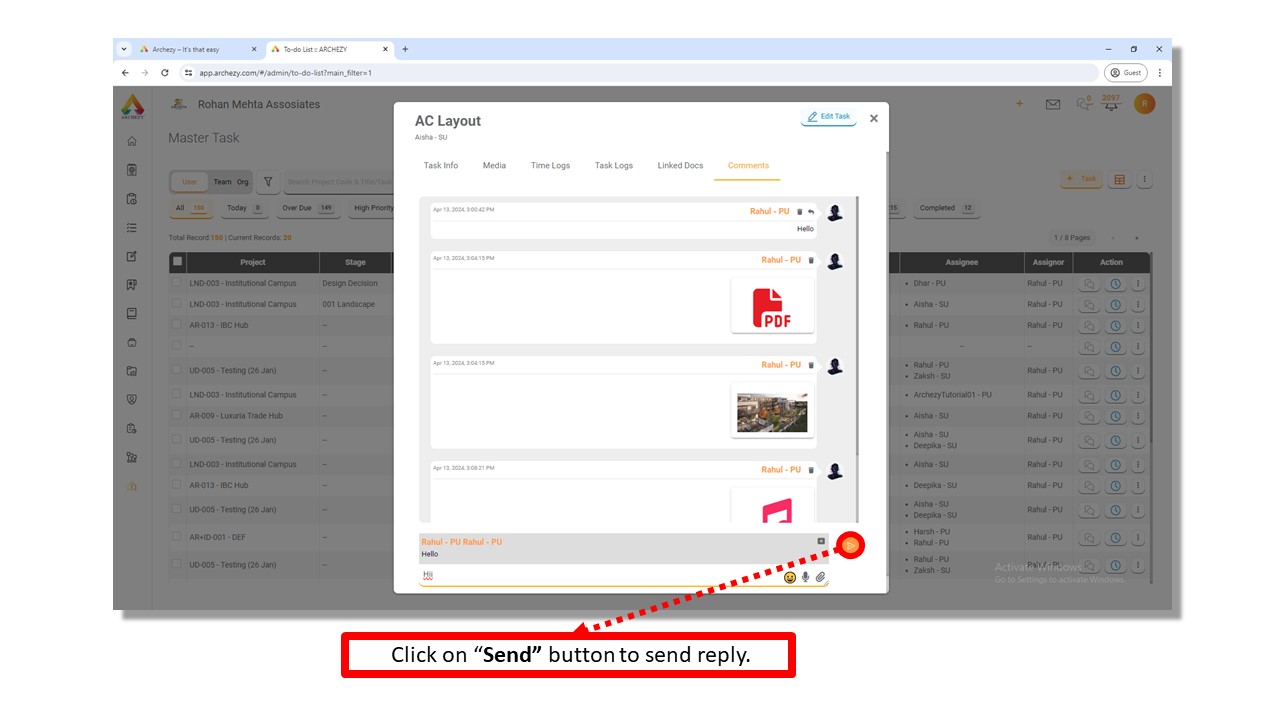1280x720 pixels.
Task: Click the search project code field
Action: click(x=340, y=182)
